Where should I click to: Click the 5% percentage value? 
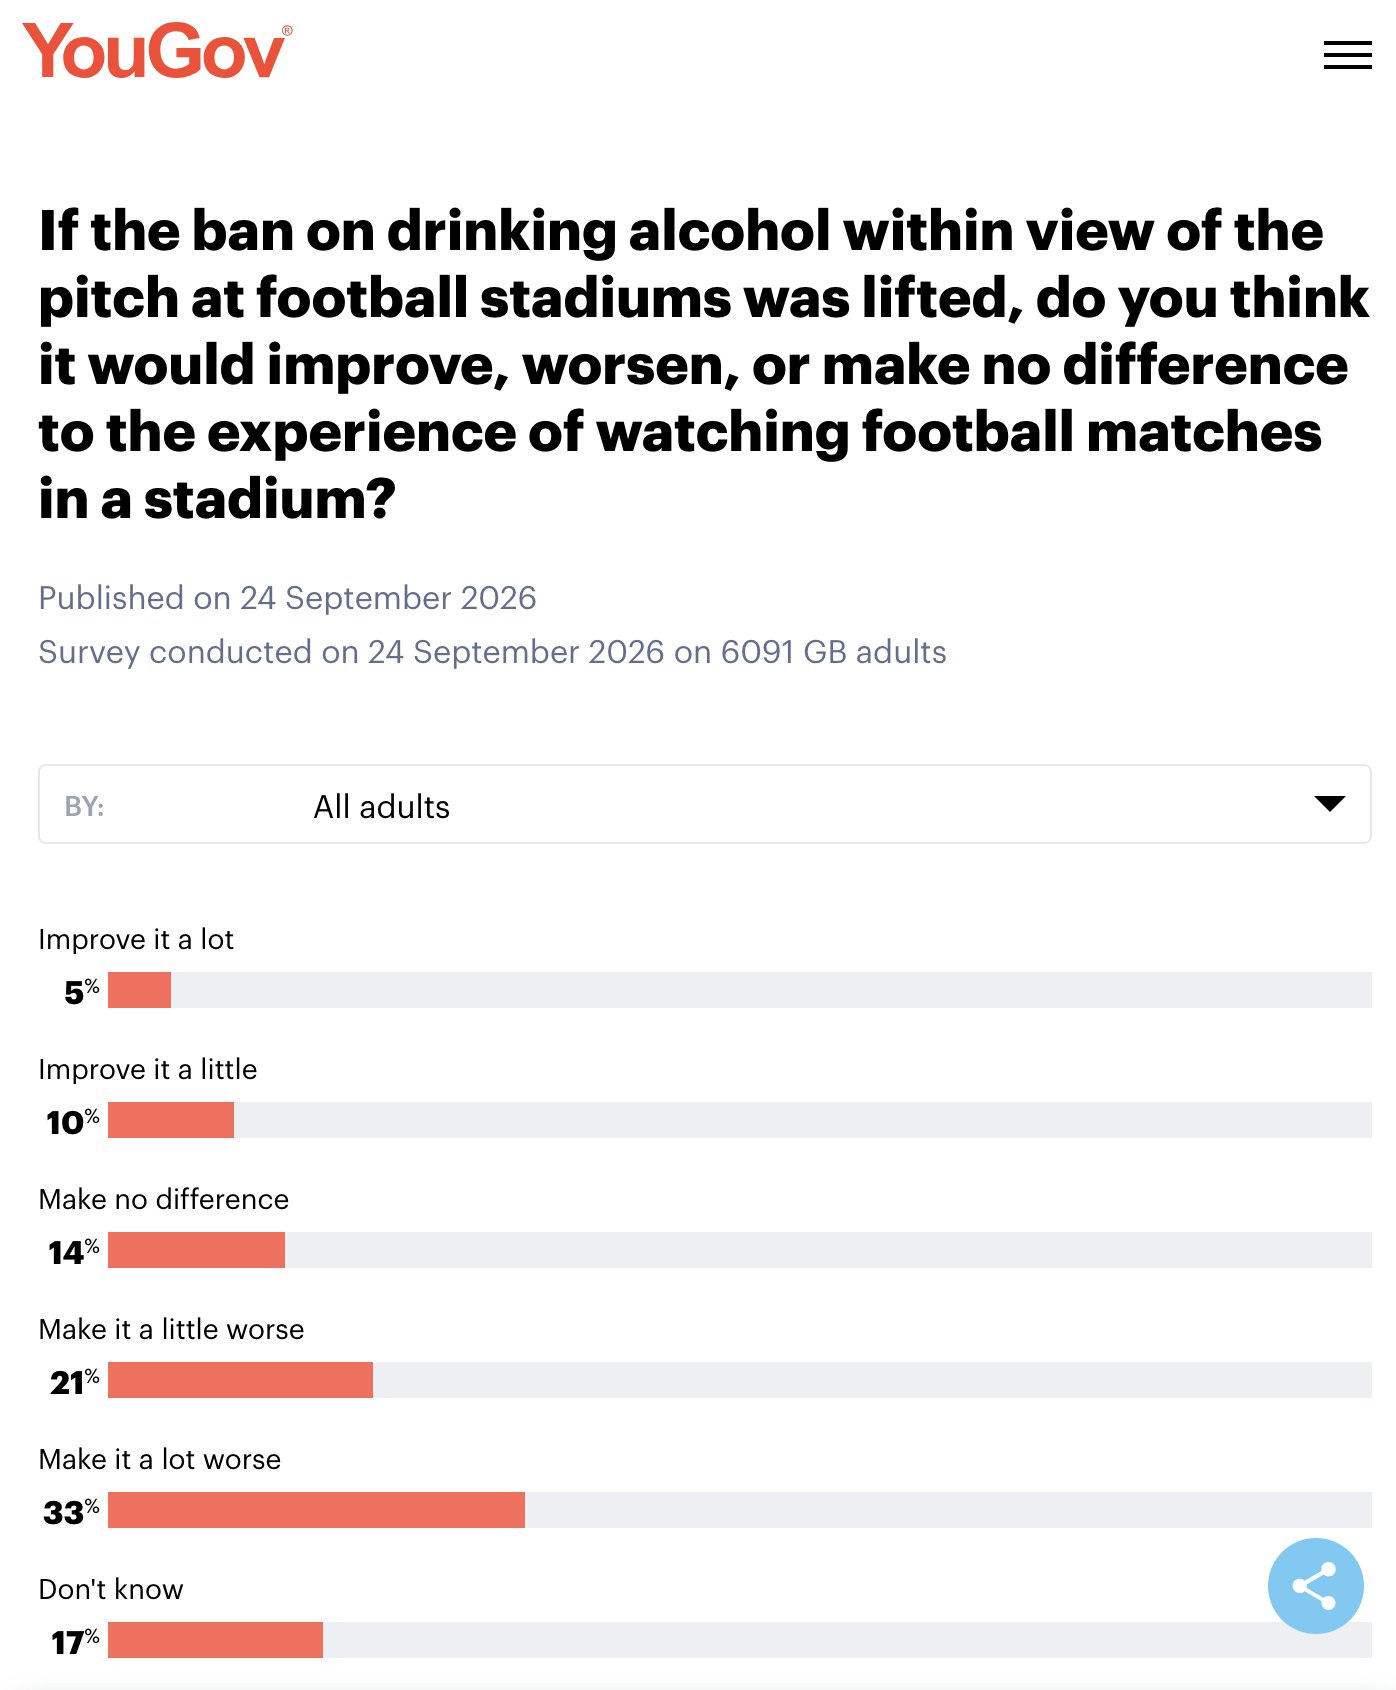coord(82,991)
